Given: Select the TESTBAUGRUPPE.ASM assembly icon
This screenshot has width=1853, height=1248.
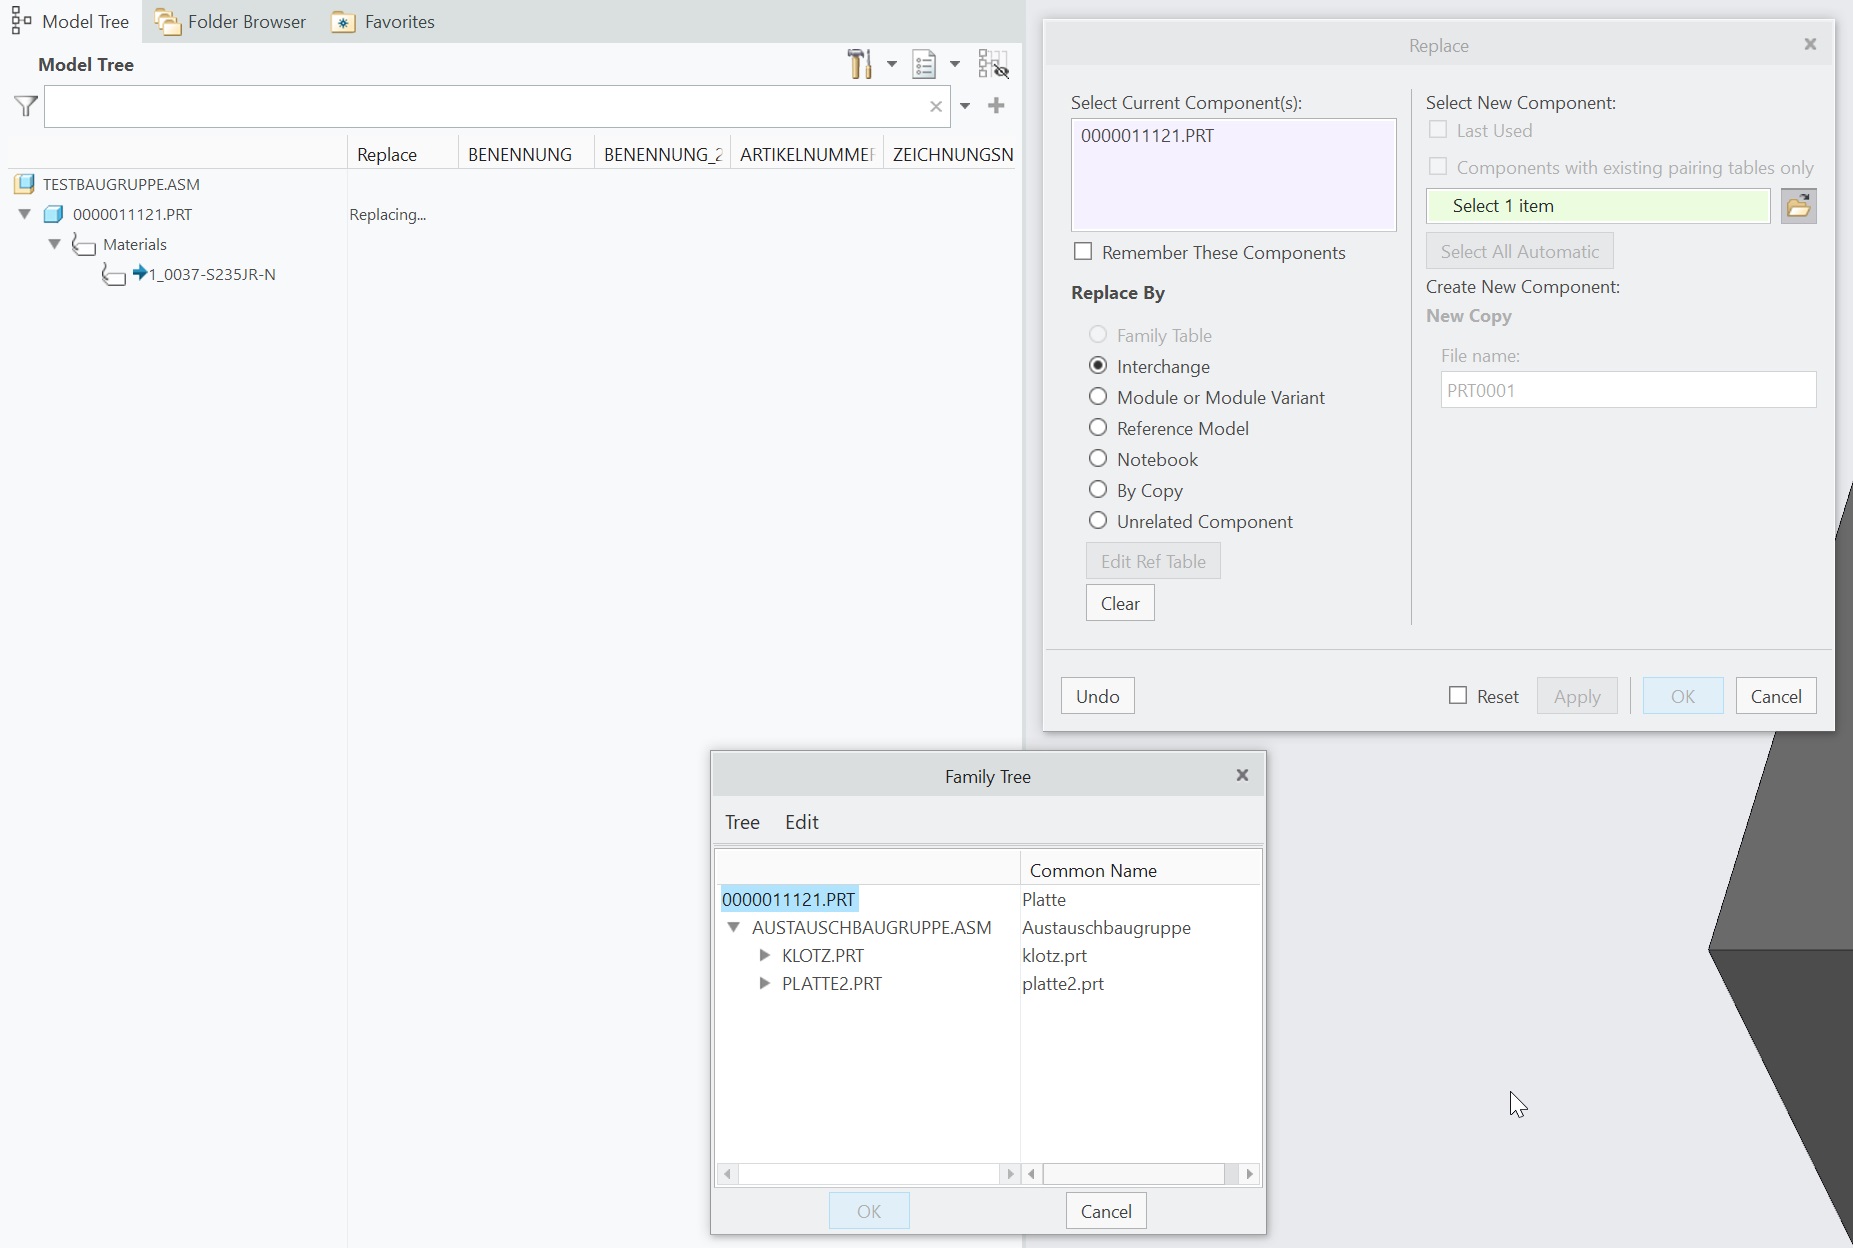Looking at the screenshot, I should click(x=25, y=184).
